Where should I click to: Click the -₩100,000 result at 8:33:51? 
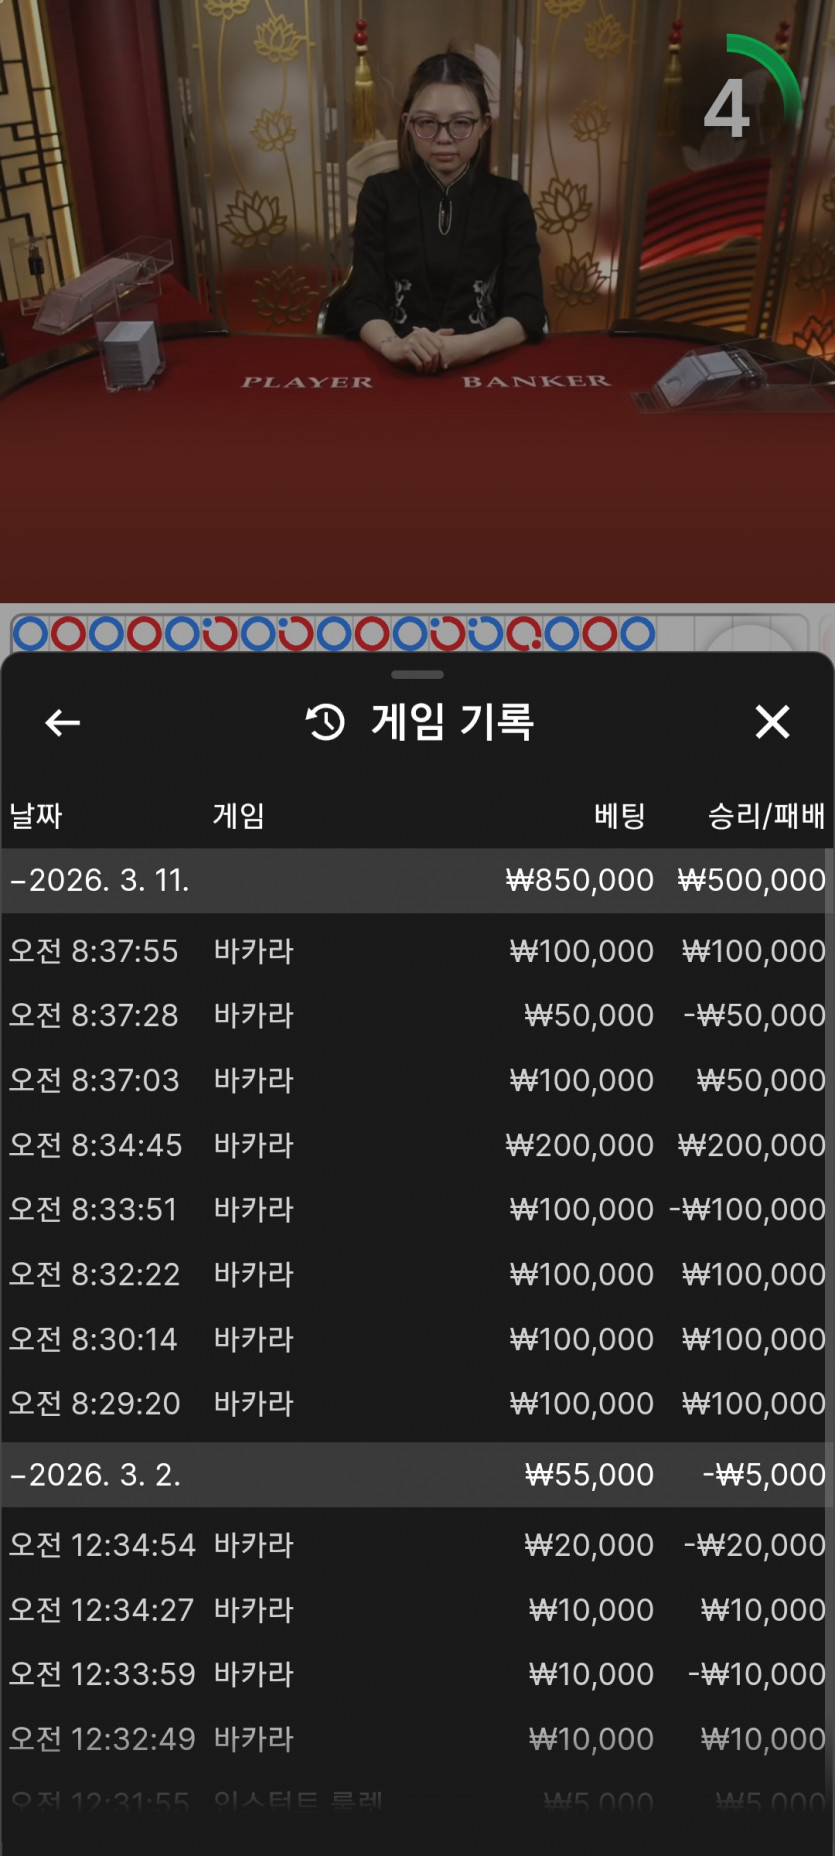coord(748,1209)
